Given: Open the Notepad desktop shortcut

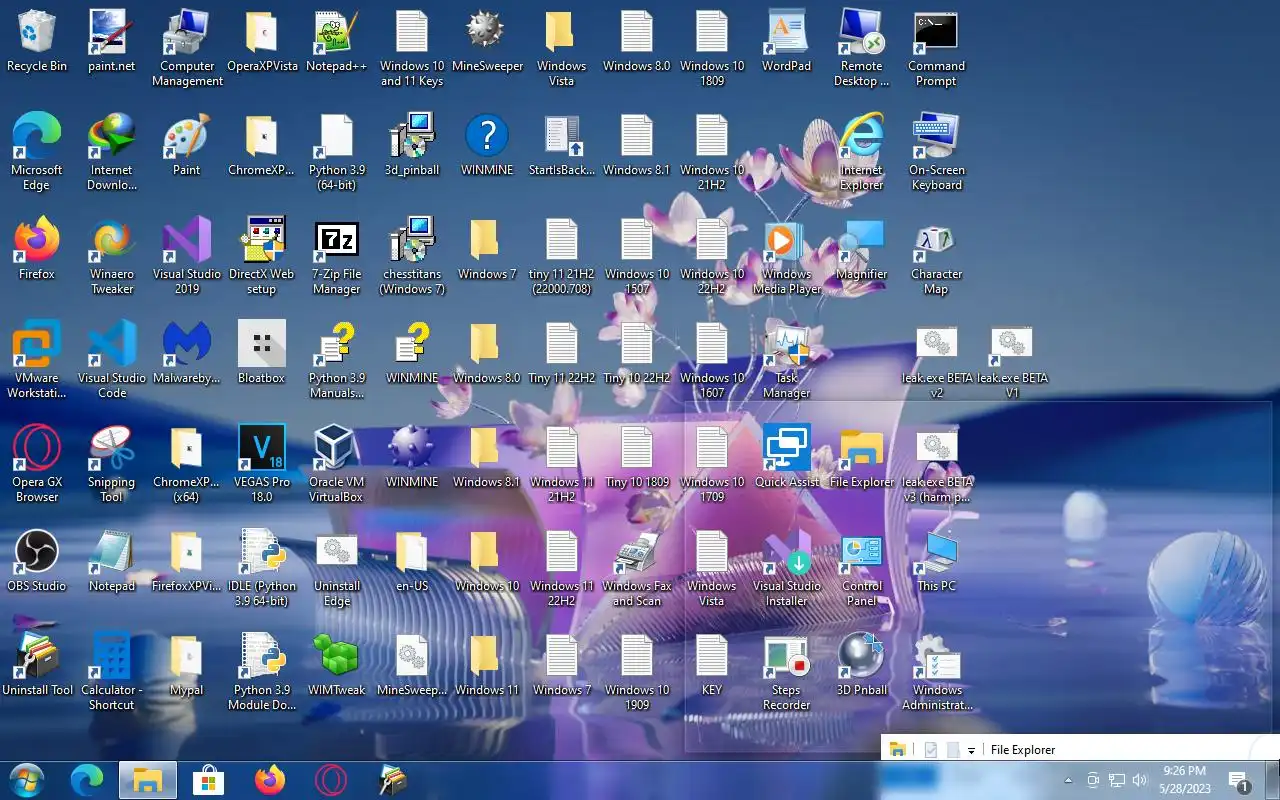Looking at the screenshot, I should [112, 561].
